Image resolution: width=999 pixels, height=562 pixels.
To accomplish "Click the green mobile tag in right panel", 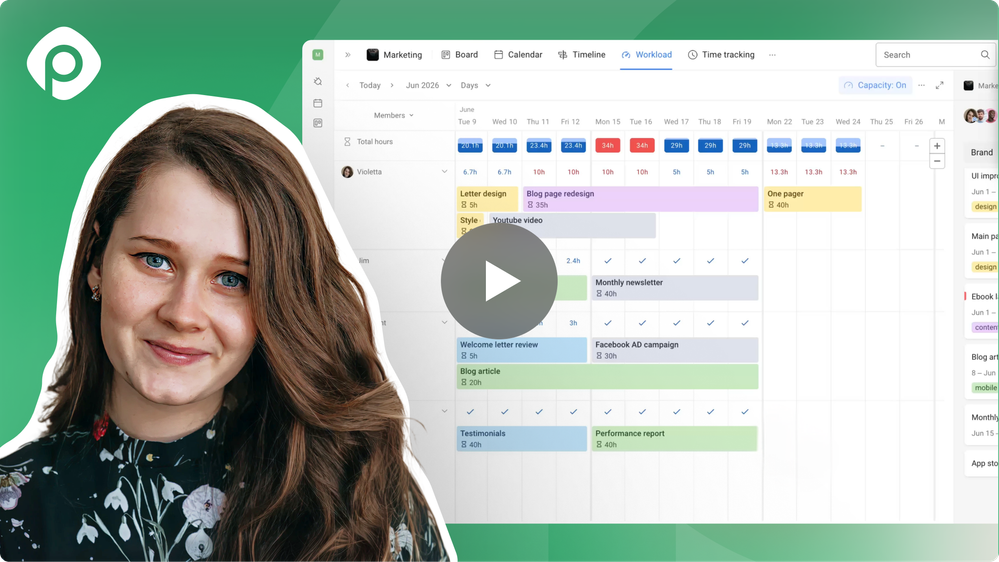I will 984,387.
